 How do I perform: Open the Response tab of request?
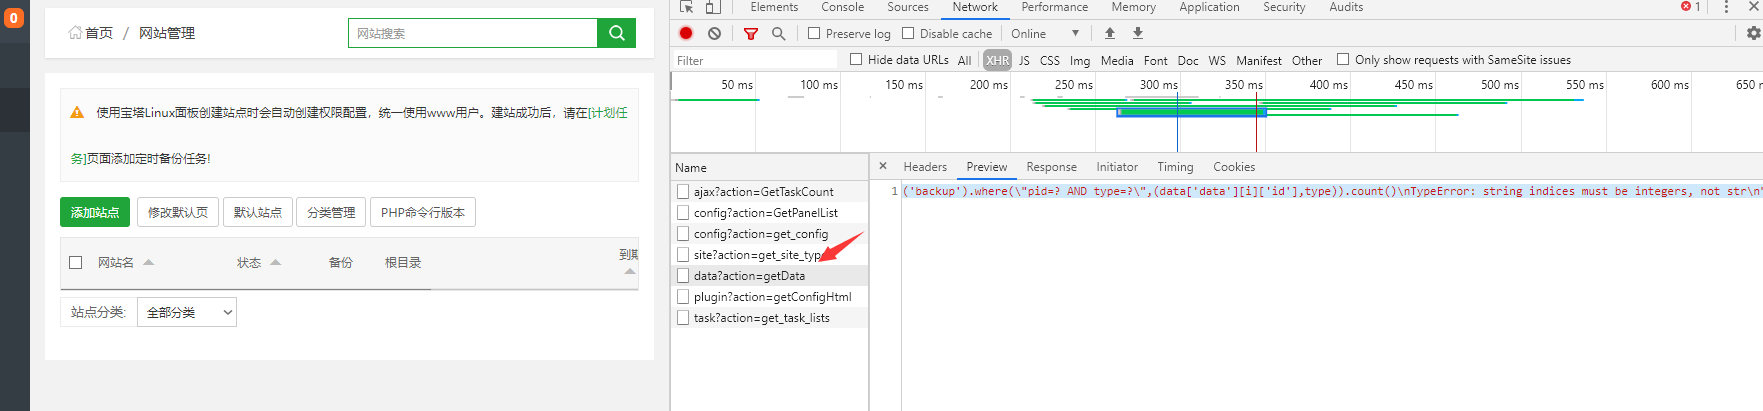(x=1051, y=167)
